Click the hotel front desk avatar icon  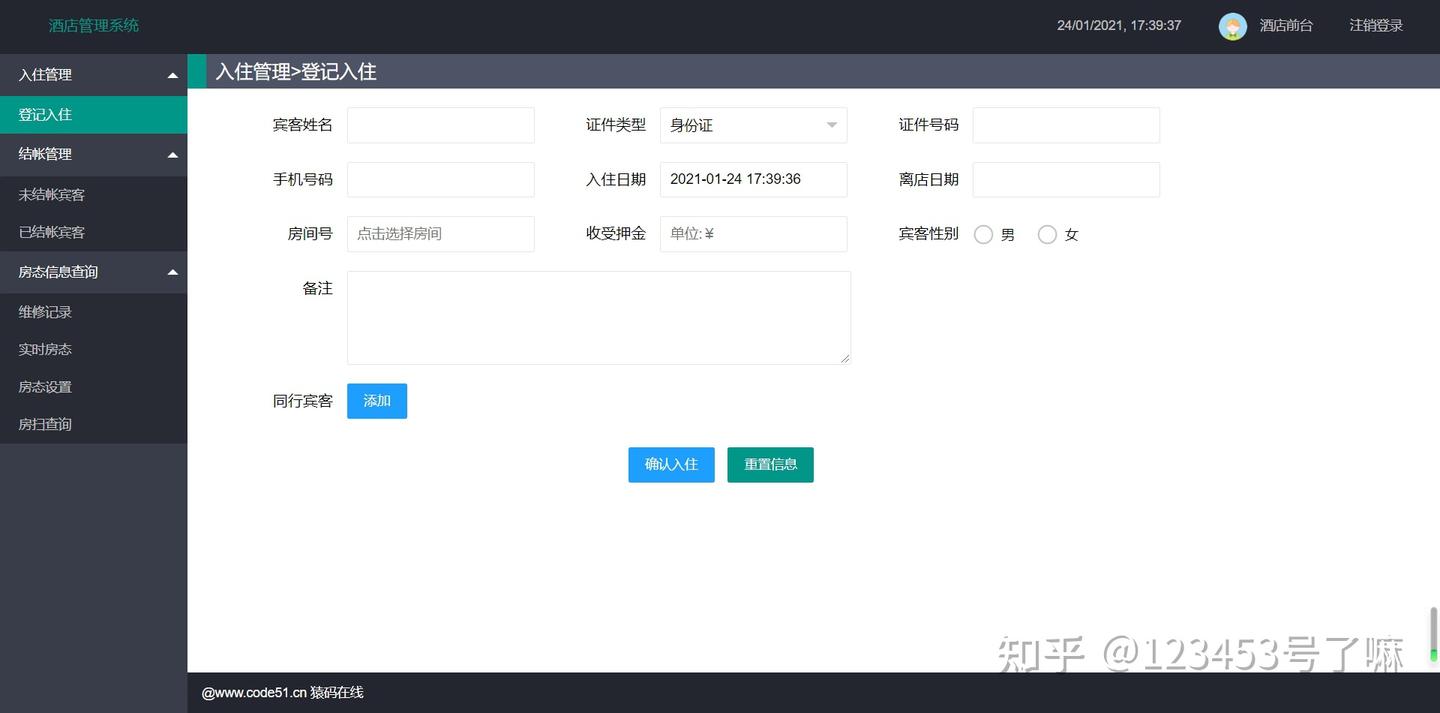click(x=1232, y=26)
